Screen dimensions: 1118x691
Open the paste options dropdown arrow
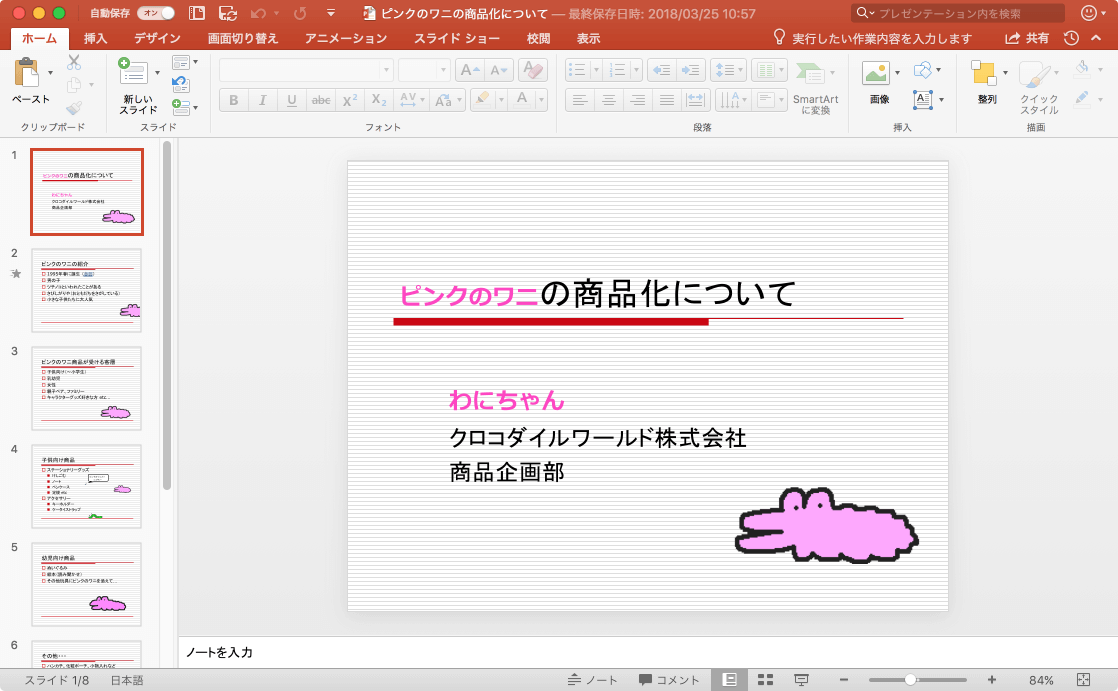[x=51, y=73]
